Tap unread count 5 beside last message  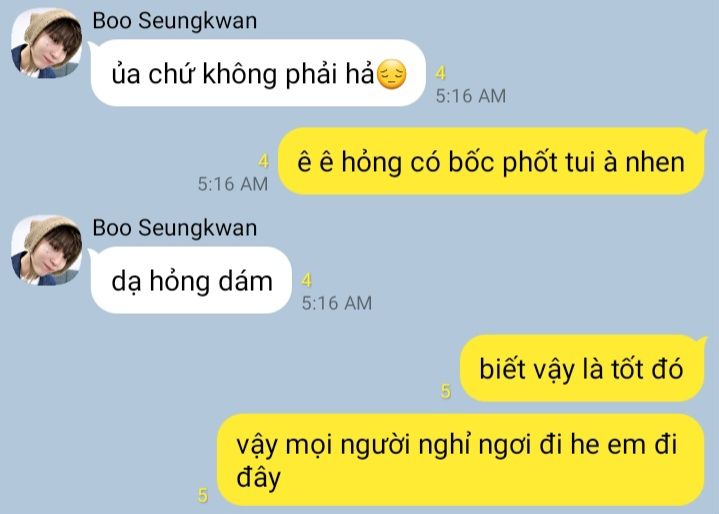coord(203,495)
